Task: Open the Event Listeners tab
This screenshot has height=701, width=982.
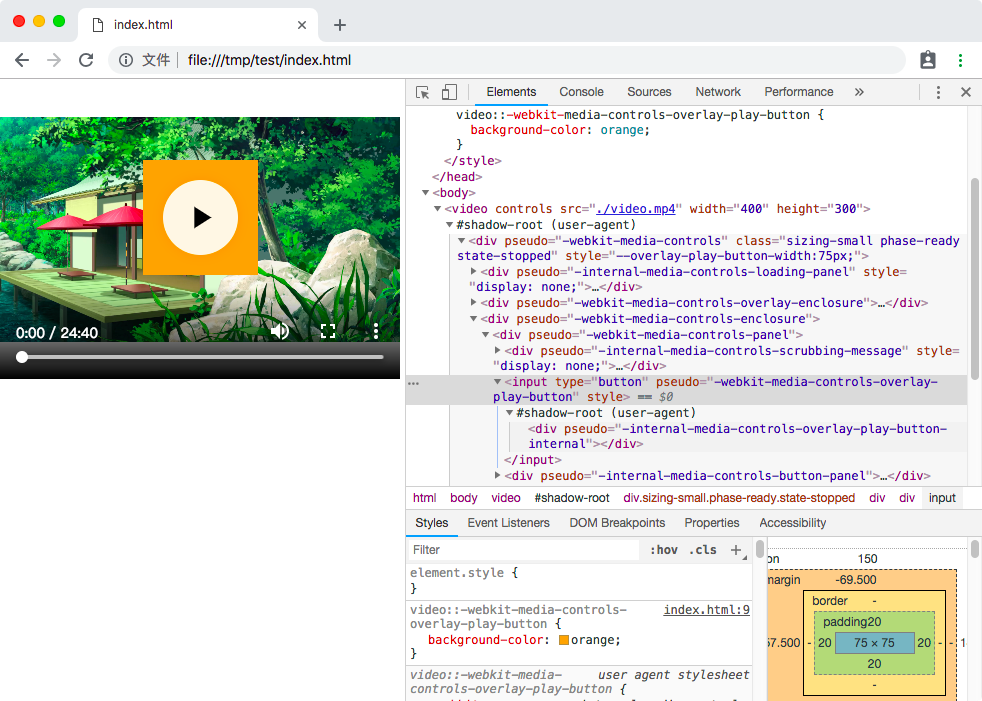Action: tap(508, 523)
